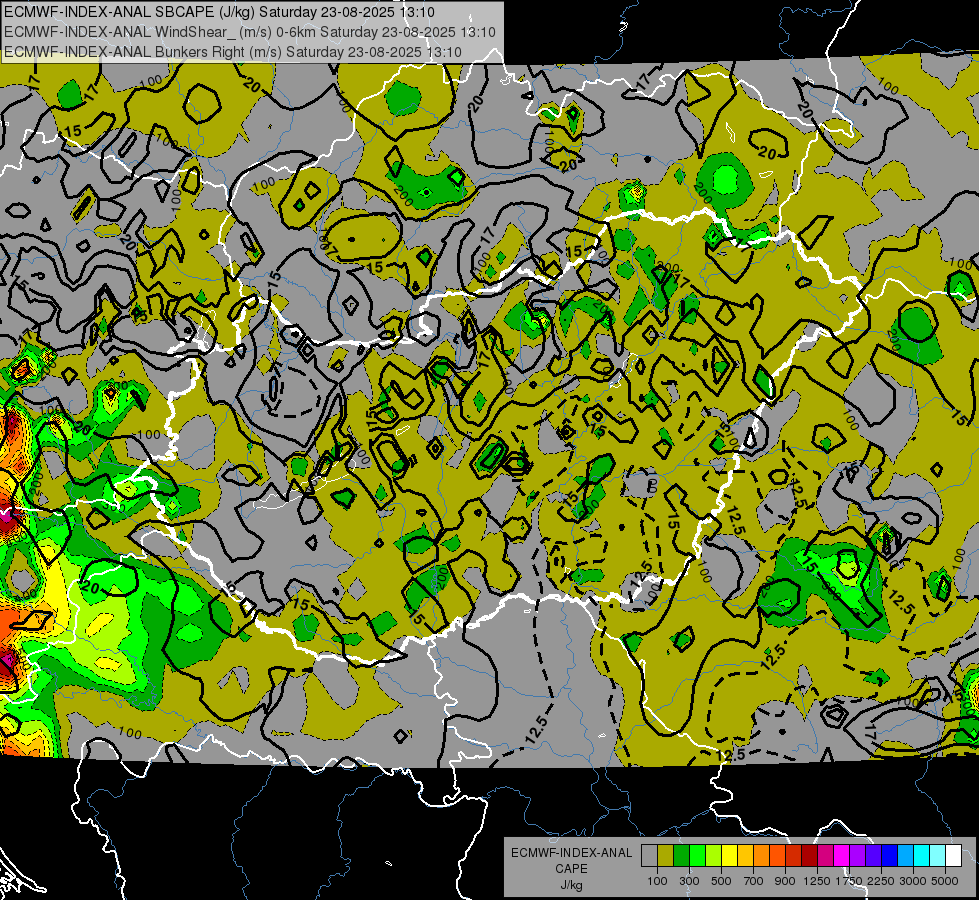Image resolution: width=979 pixels, height=900 pixels.
Task: Click the J/kg unit label in legend
Action: tap(571, 885)
